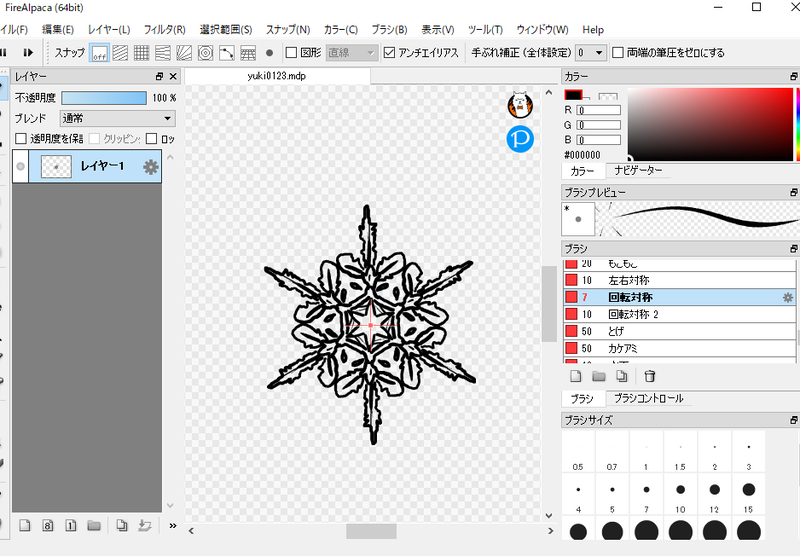This screenshot has width=800, height=556.
Task: Close the レイヤー panel
Action: coord(173,76)
